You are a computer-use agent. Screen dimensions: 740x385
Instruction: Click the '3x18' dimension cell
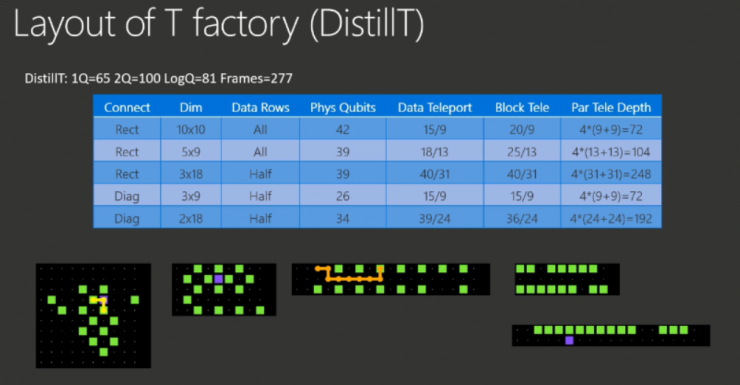[x=191, y=174]
